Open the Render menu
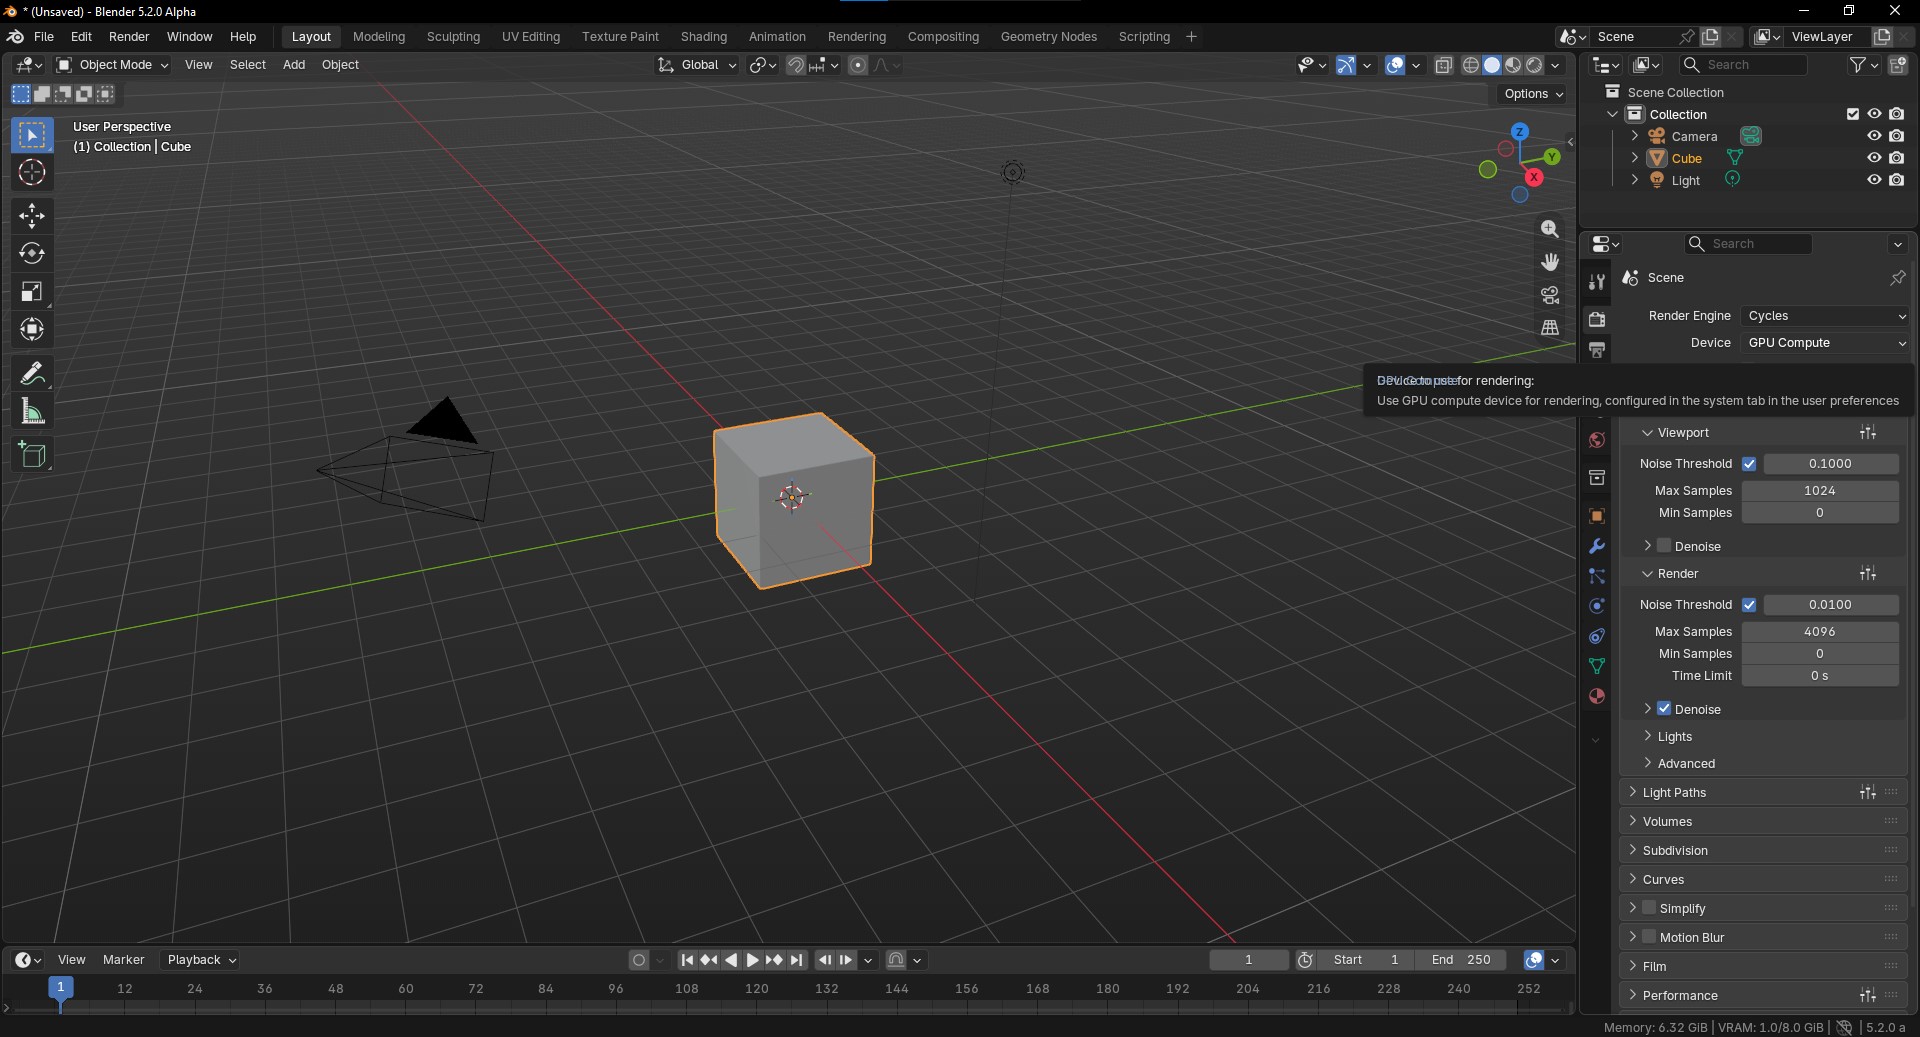 coord(129,37)
